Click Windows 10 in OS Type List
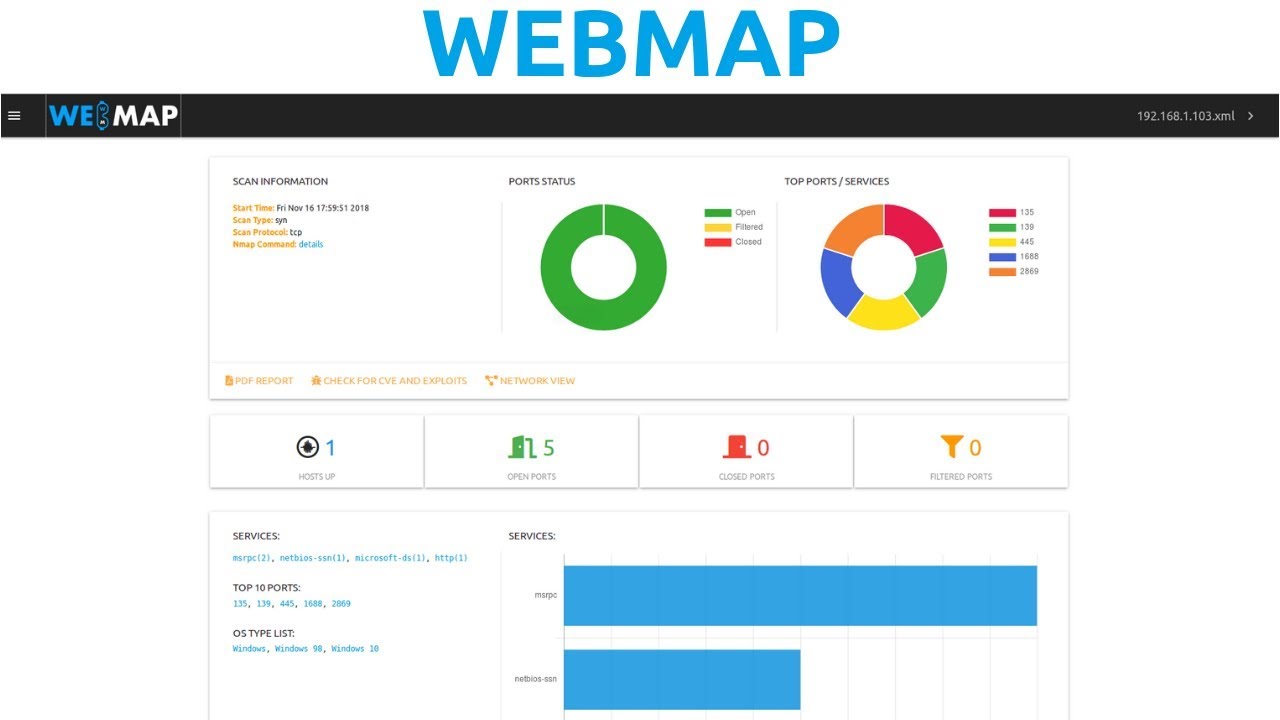 [355, 649]
